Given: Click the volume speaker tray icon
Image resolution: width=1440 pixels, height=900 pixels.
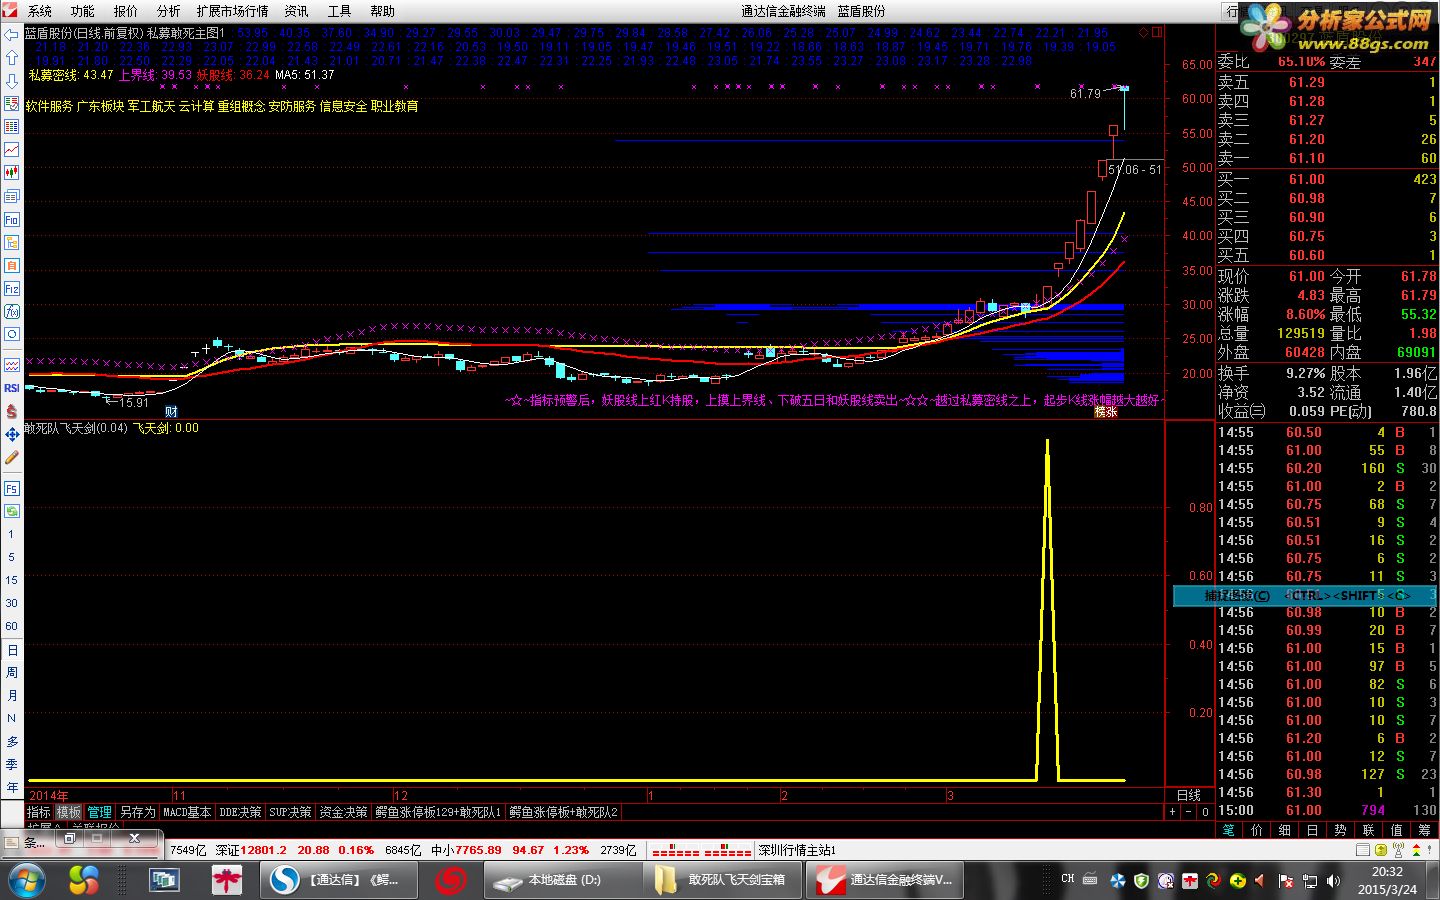Looking at the screenshot, I should pos(1333,881).
